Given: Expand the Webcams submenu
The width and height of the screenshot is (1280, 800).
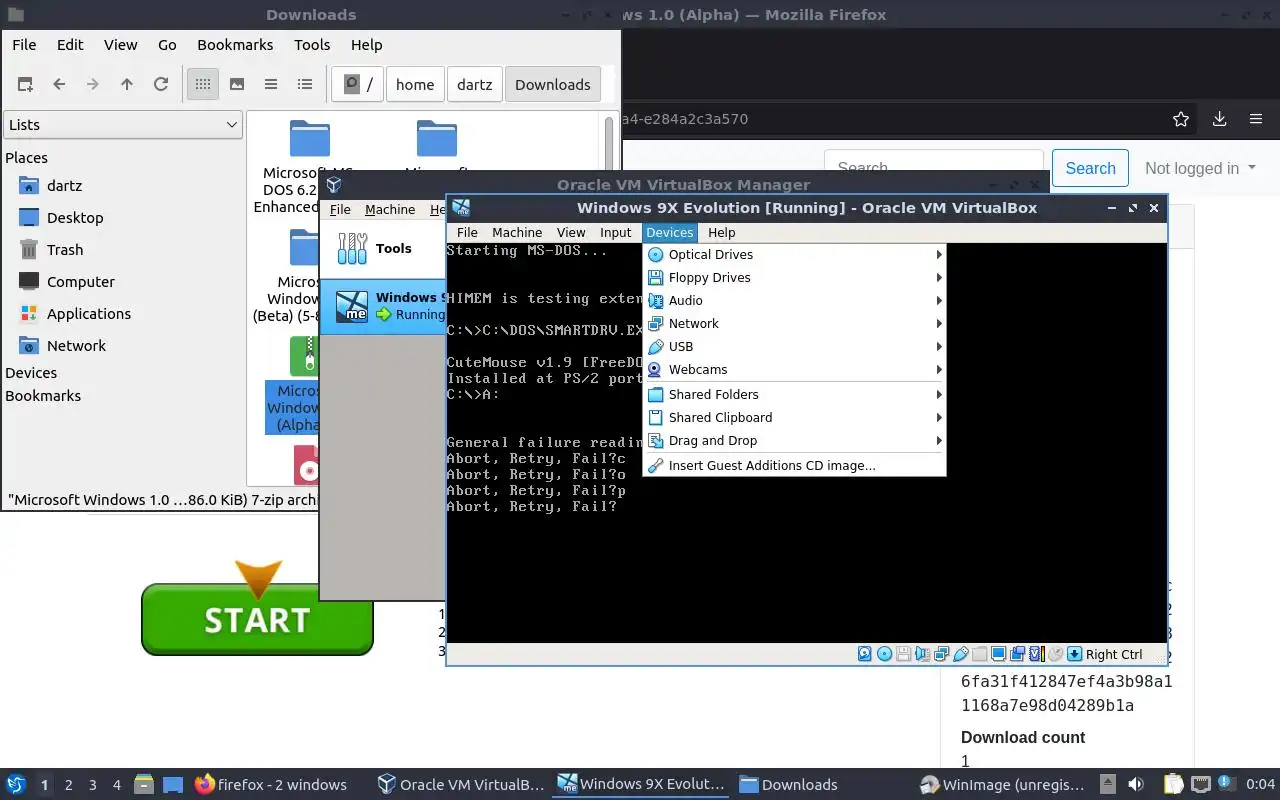Looking at the screenshot, I should 794,370.
